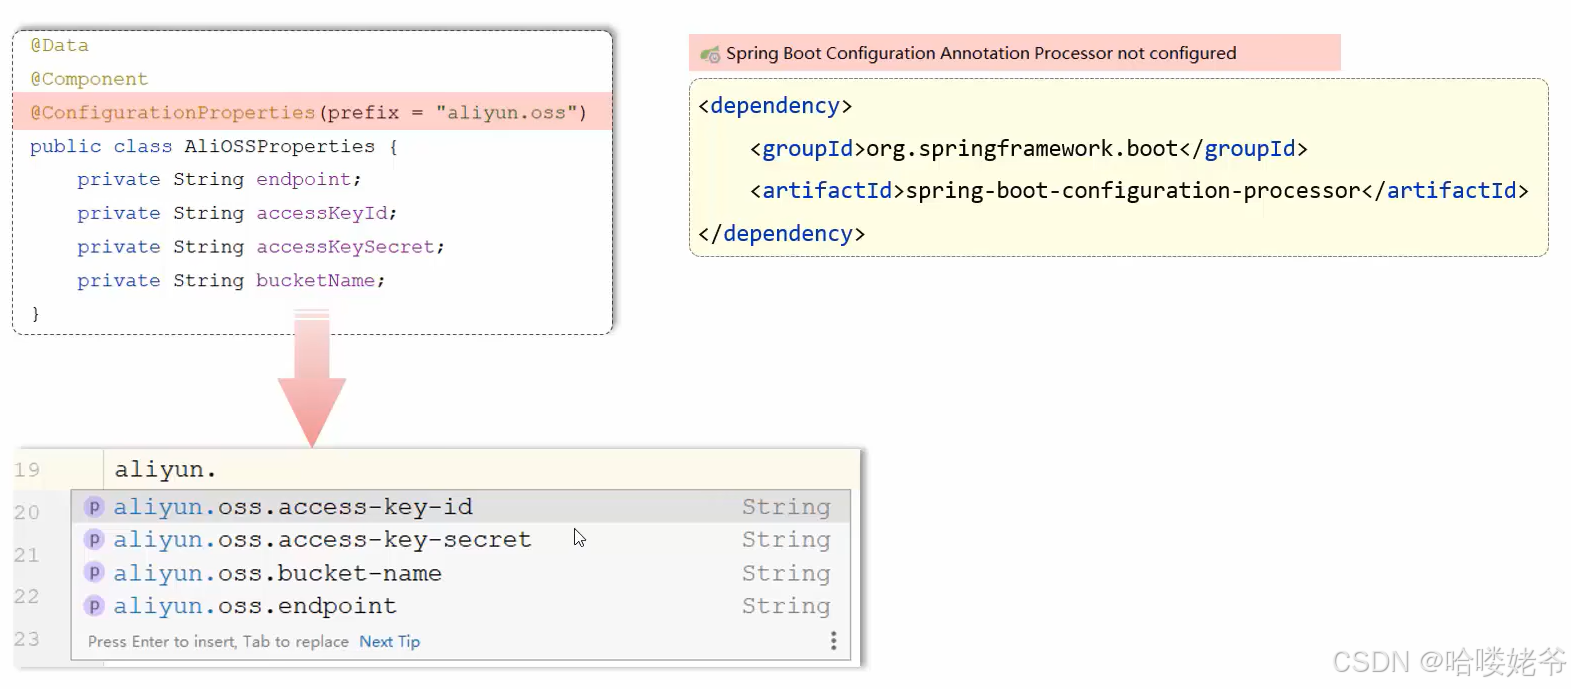This screenshot has height=689, width=1571.
Task: Click the accessKeySecret field declaration
Action: coord(260,247)
